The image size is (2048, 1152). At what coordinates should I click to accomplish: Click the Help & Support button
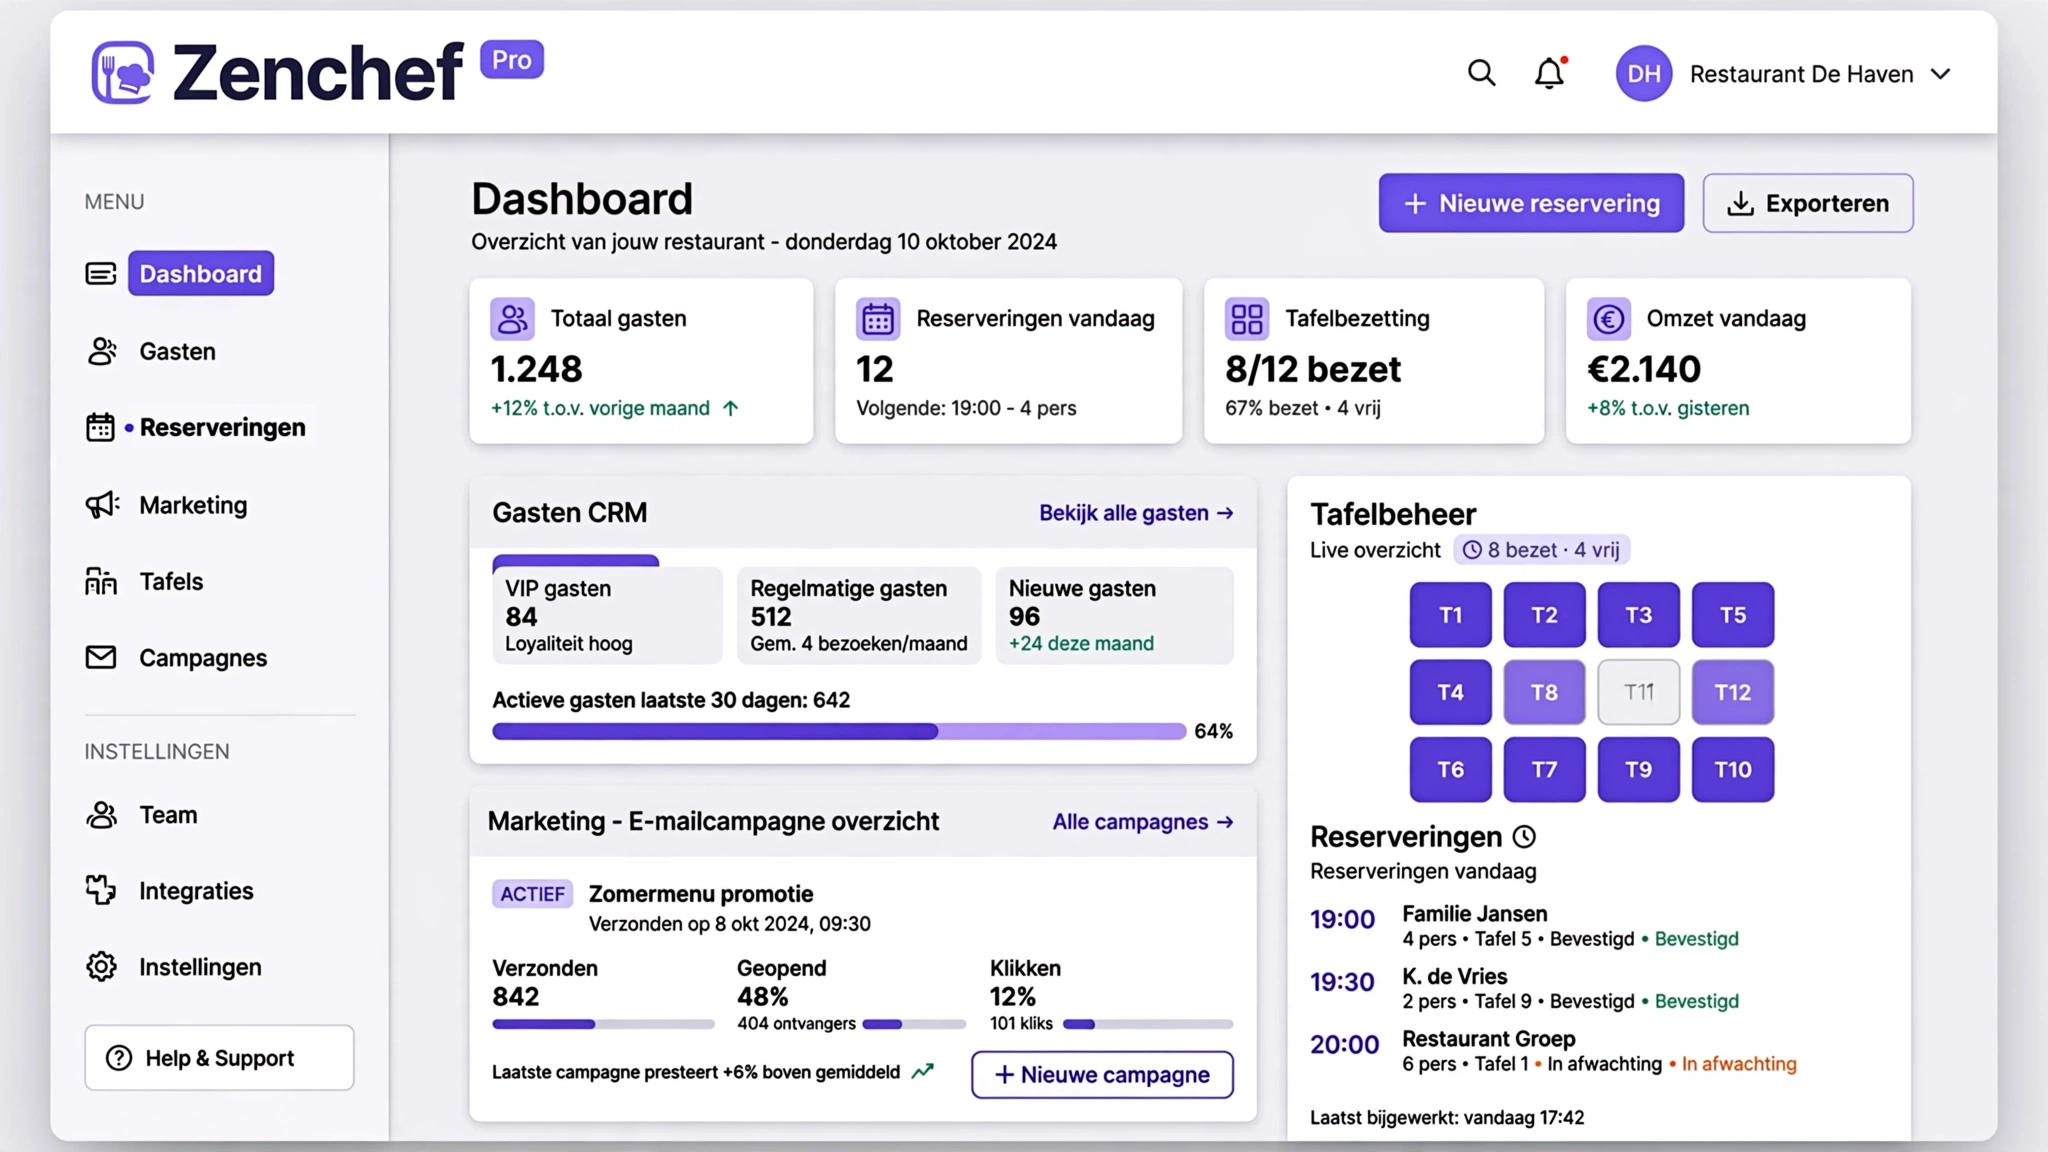coord(219,1057)
